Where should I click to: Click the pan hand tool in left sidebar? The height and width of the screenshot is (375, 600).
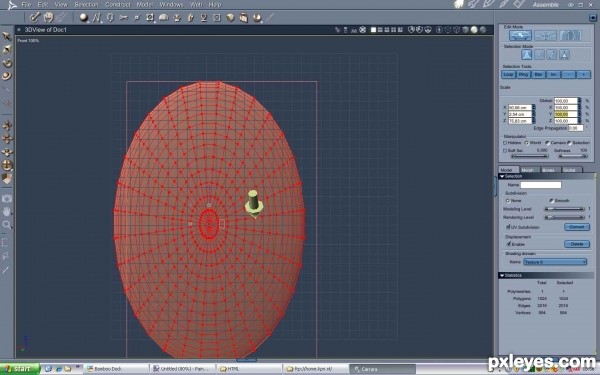tap(7, 211)
